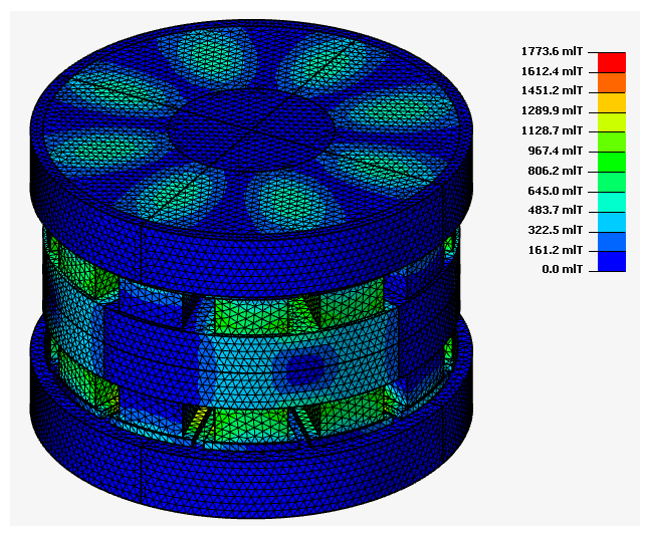Click the 322.5 mT legend value
The width and height of the screenshot is (652, 538).
(x=555, y=230)
